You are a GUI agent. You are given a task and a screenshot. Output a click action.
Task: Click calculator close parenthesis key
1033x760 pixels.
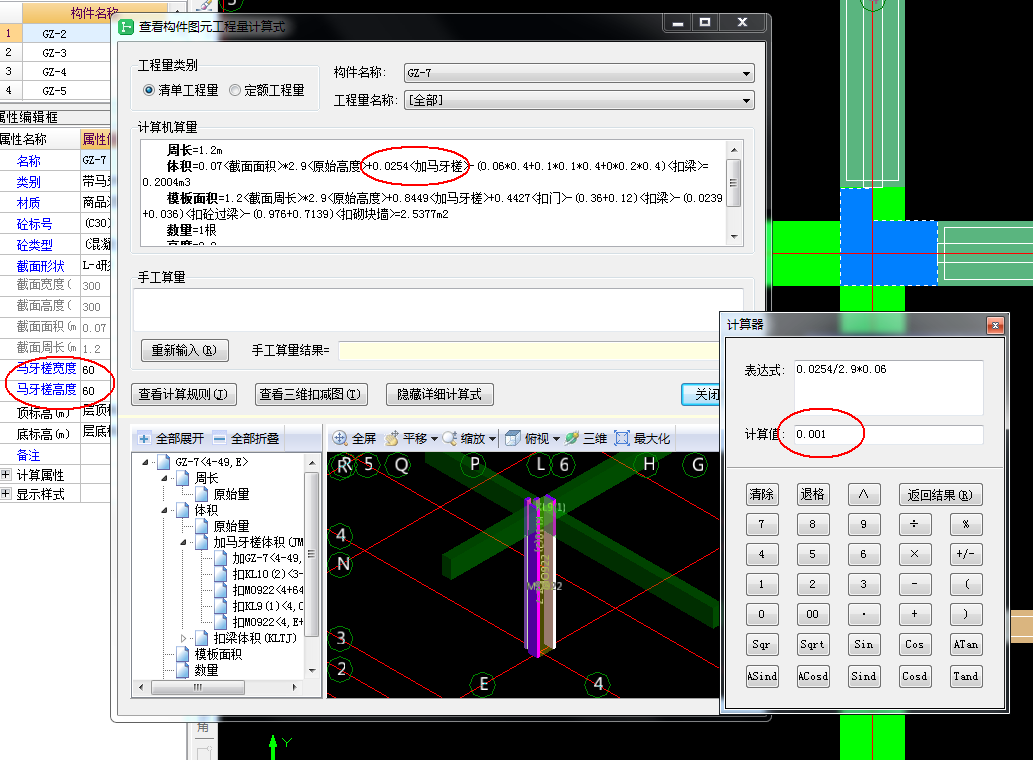click(966, 614)
